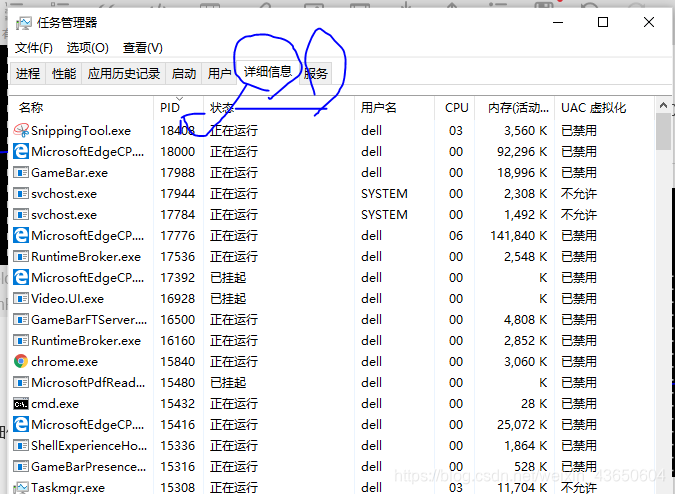
Task: Click the scrollbar up arrow
Action: coord(663,105)
